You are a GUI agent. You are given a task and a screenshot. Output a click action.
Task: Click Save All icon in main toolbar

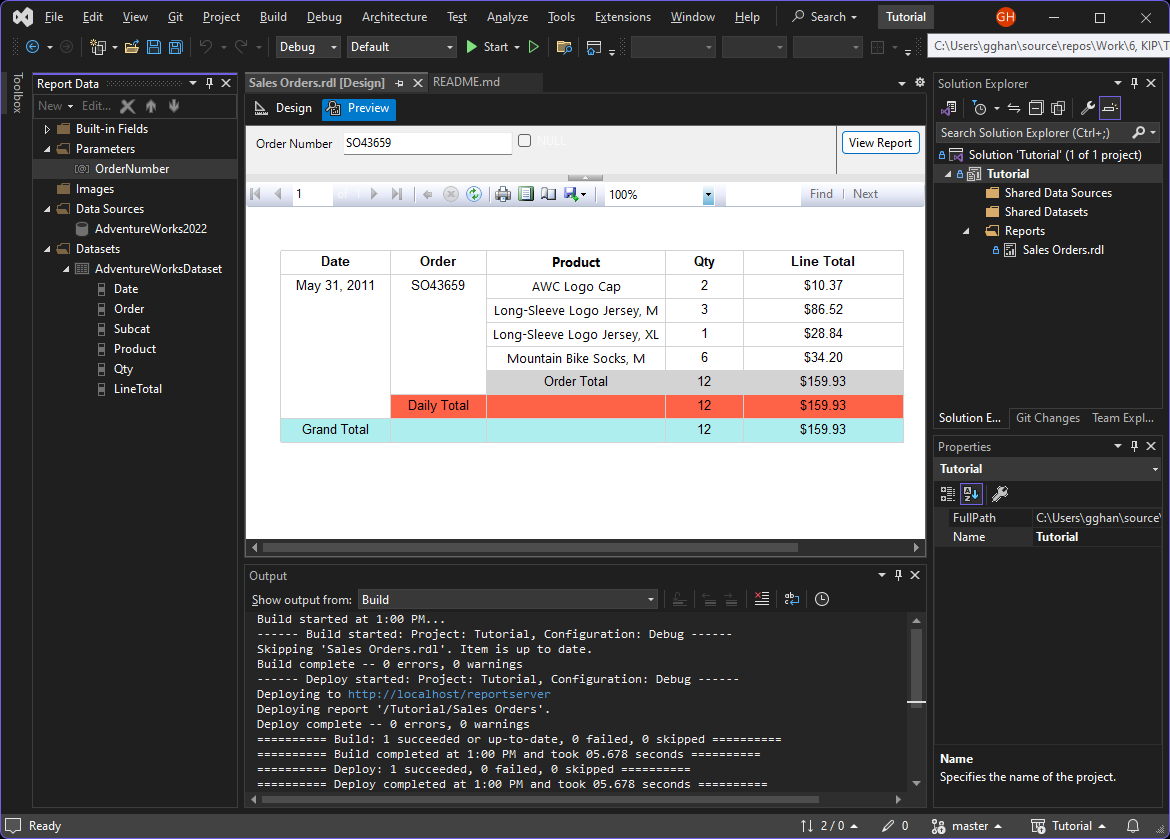click(176, 47)
